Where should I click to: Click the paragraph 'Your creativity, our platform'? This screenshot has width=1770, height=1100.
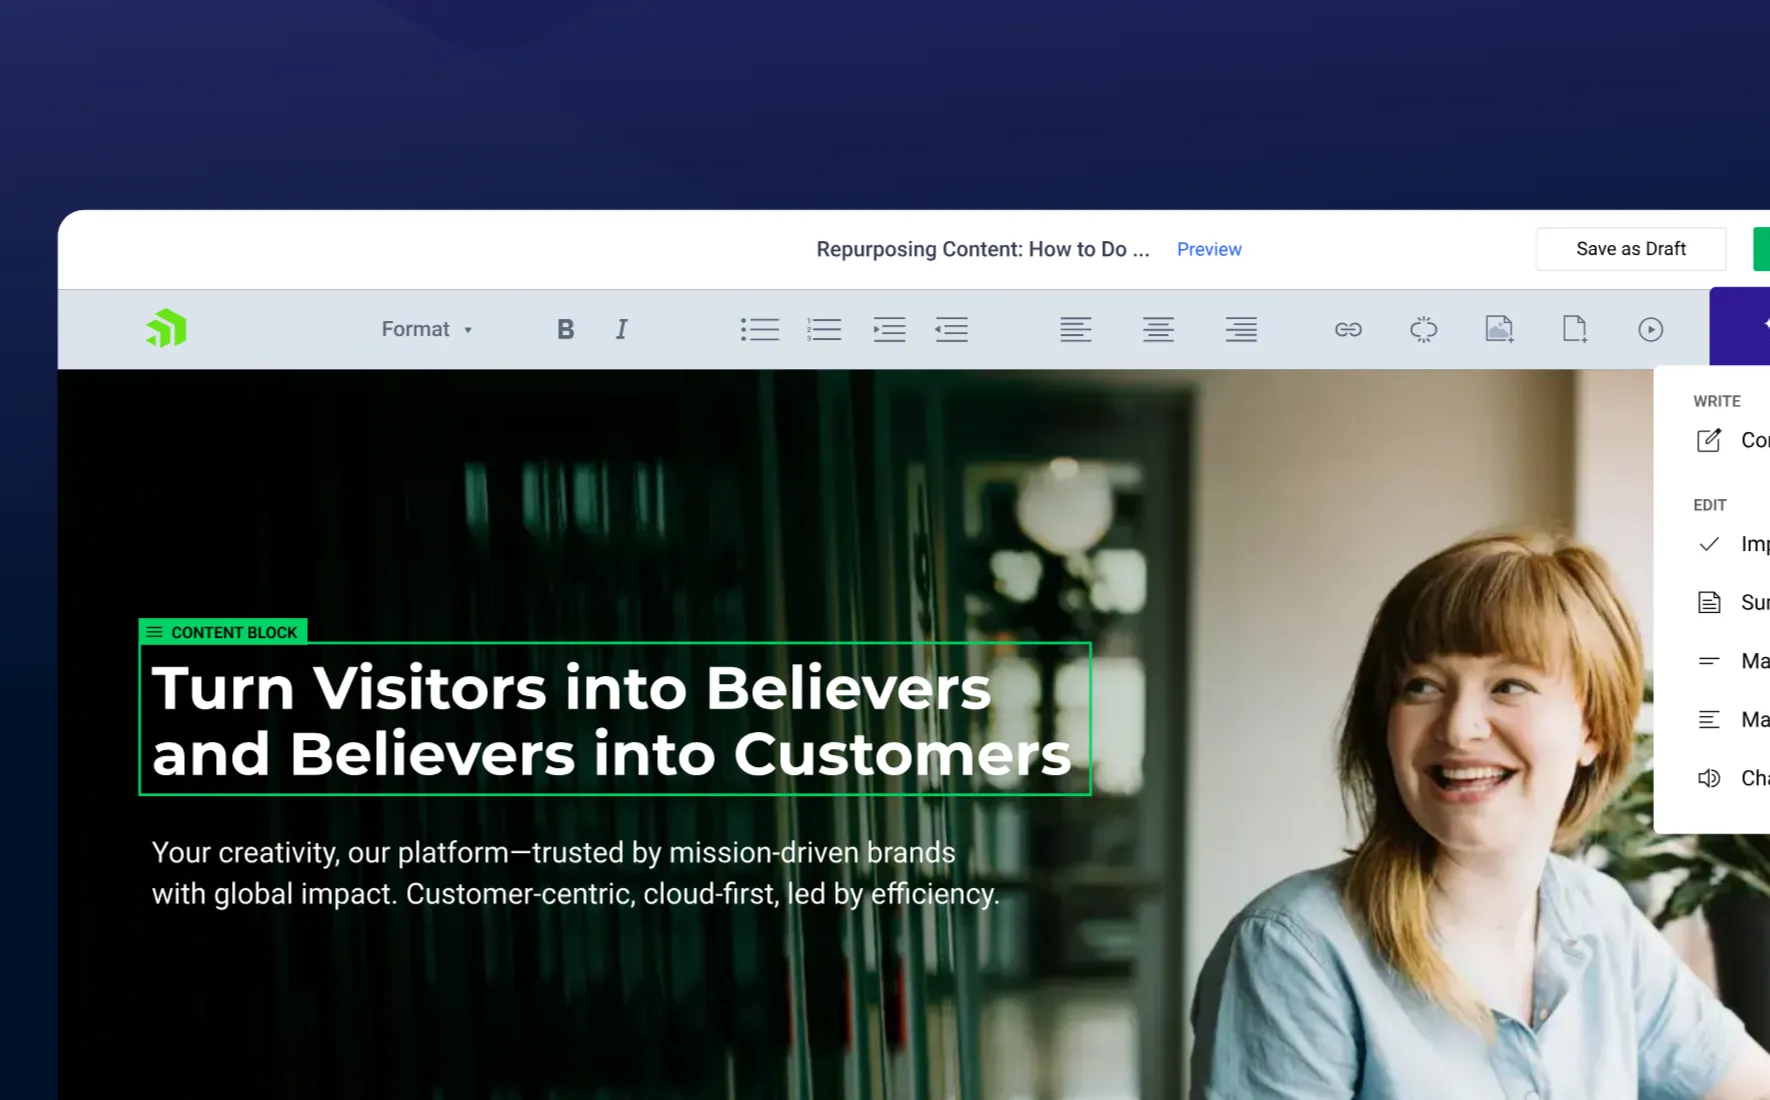point(575,873)
